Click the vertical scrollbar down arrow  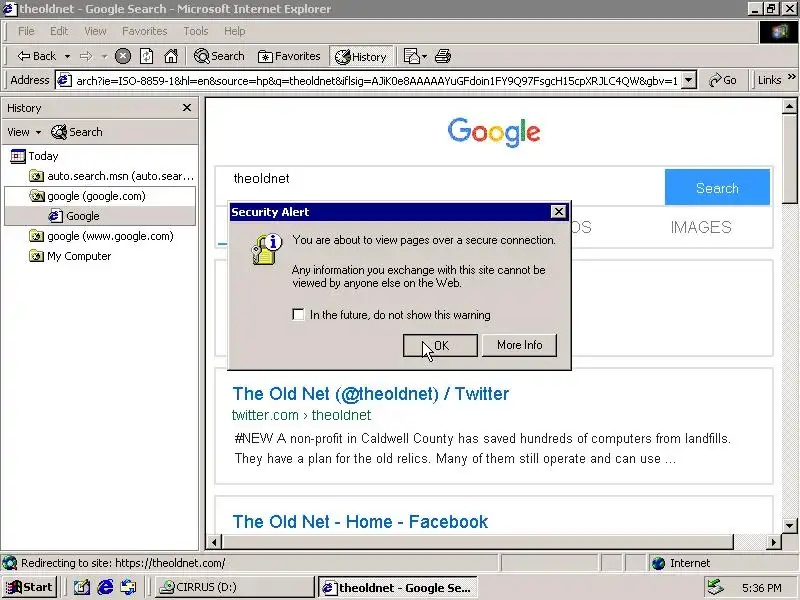[789, 526]
